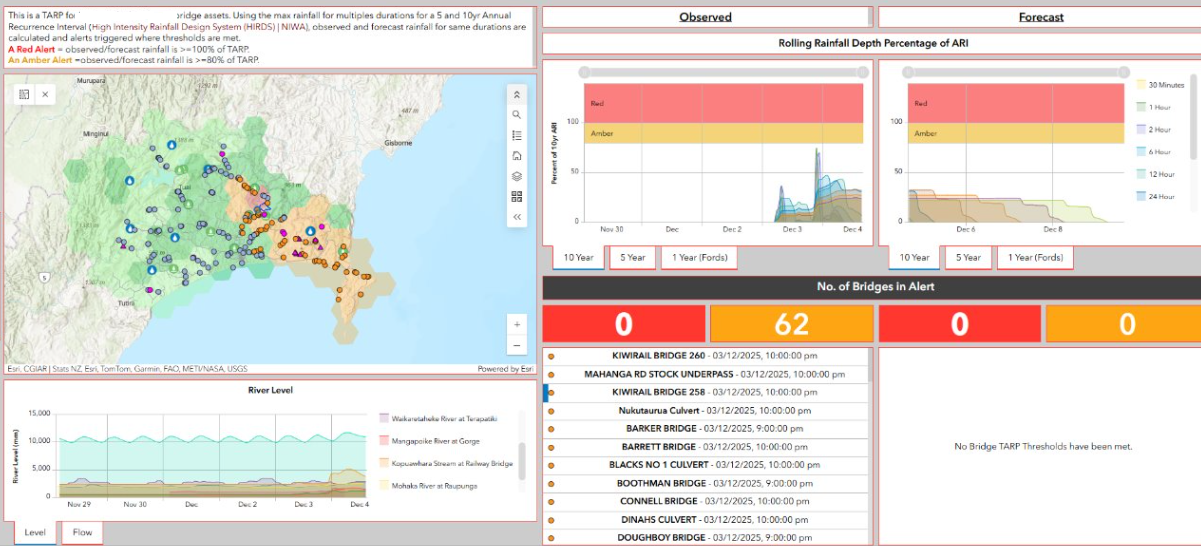Open the map layers panel
This screenshot has height=551, width=1201.
point(517,176)
